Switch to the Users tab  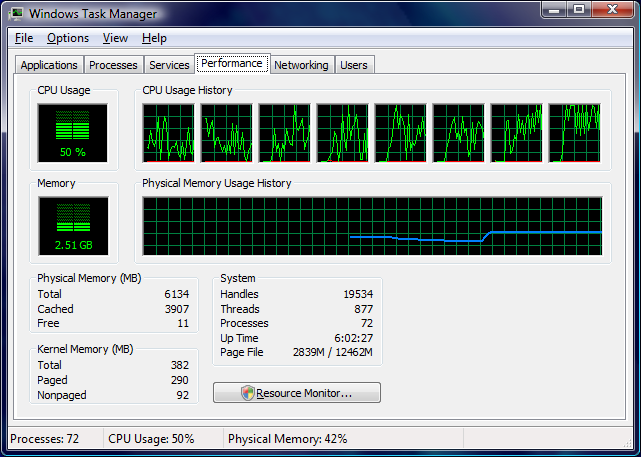[x=354, y=65]
